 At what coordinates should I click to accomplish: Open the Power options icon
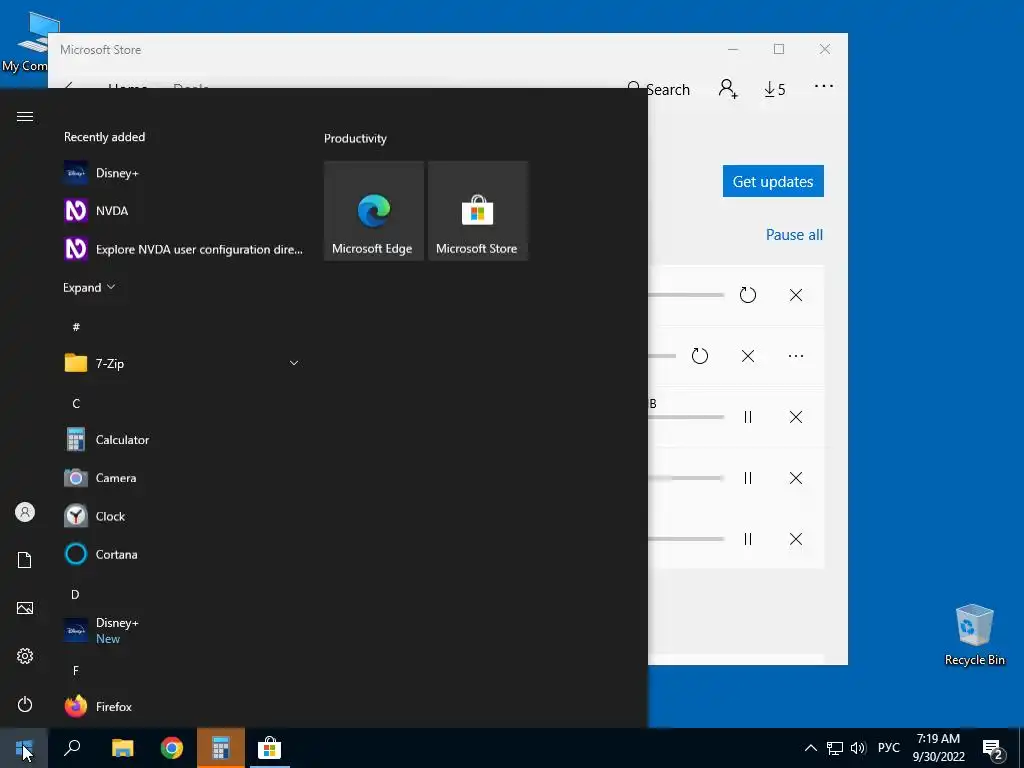(25, 704)
